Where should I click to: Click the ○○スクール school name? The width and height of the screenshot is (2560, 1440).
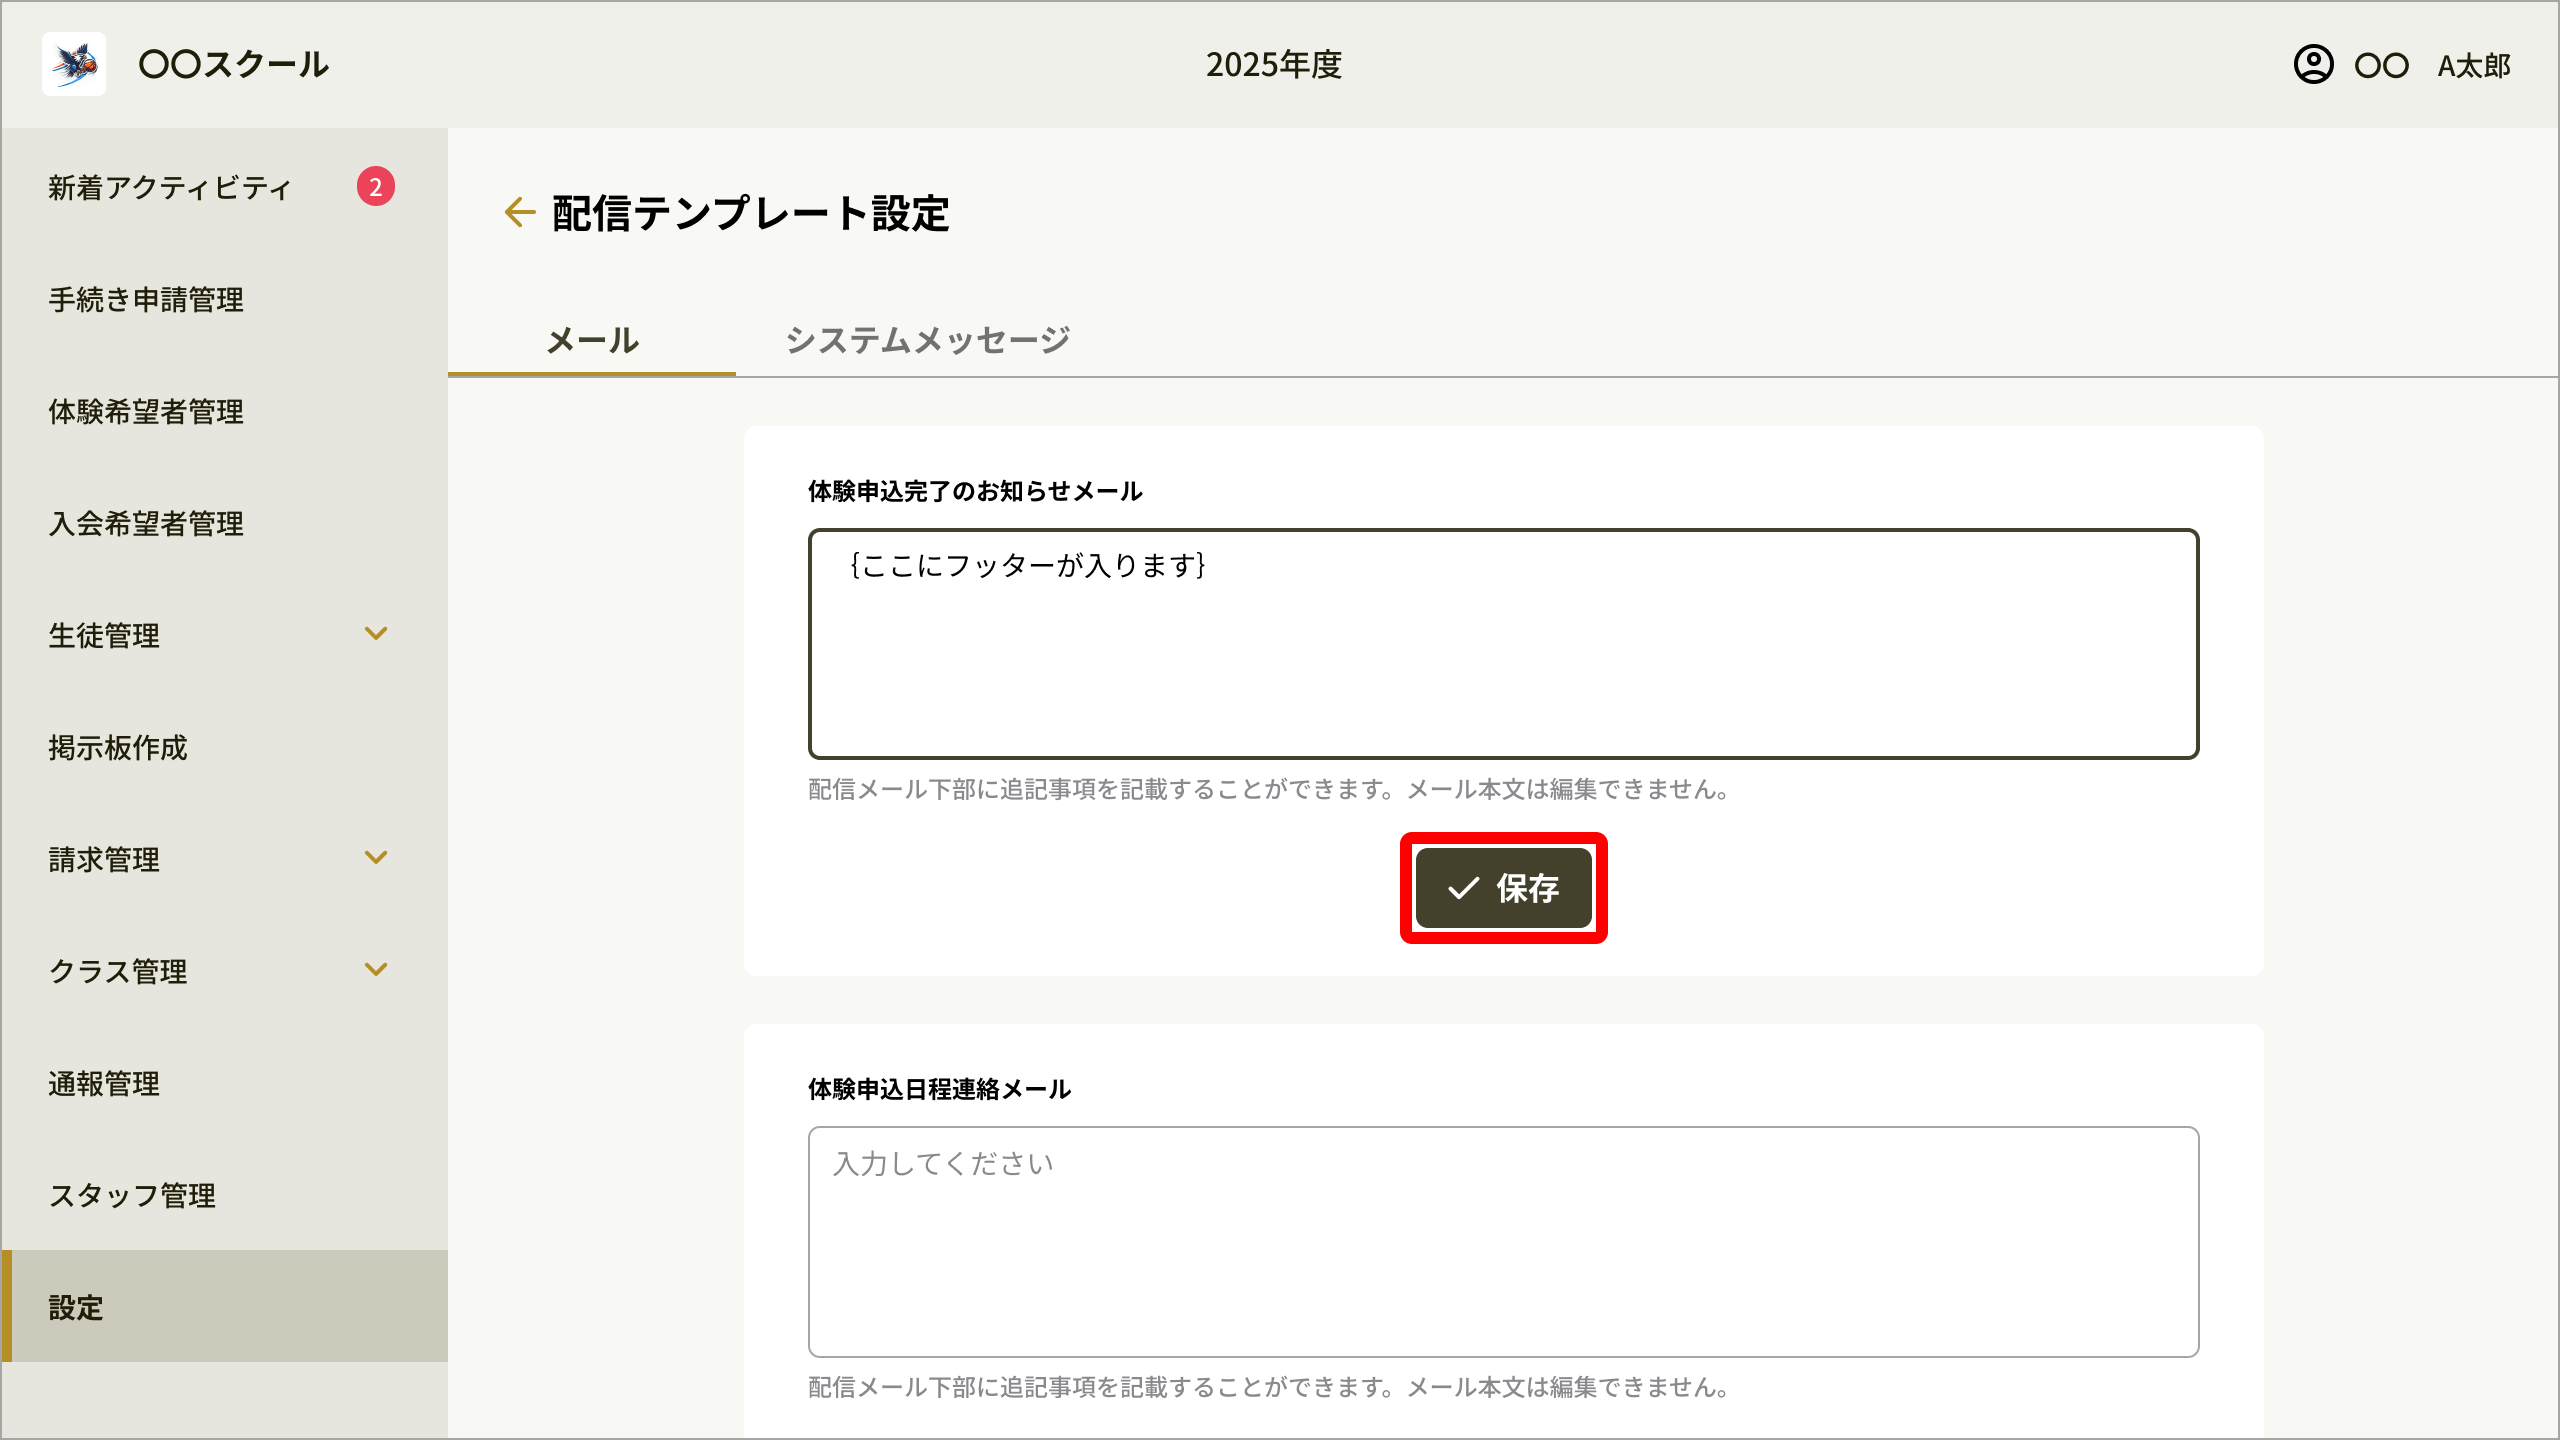click(233, 65)
